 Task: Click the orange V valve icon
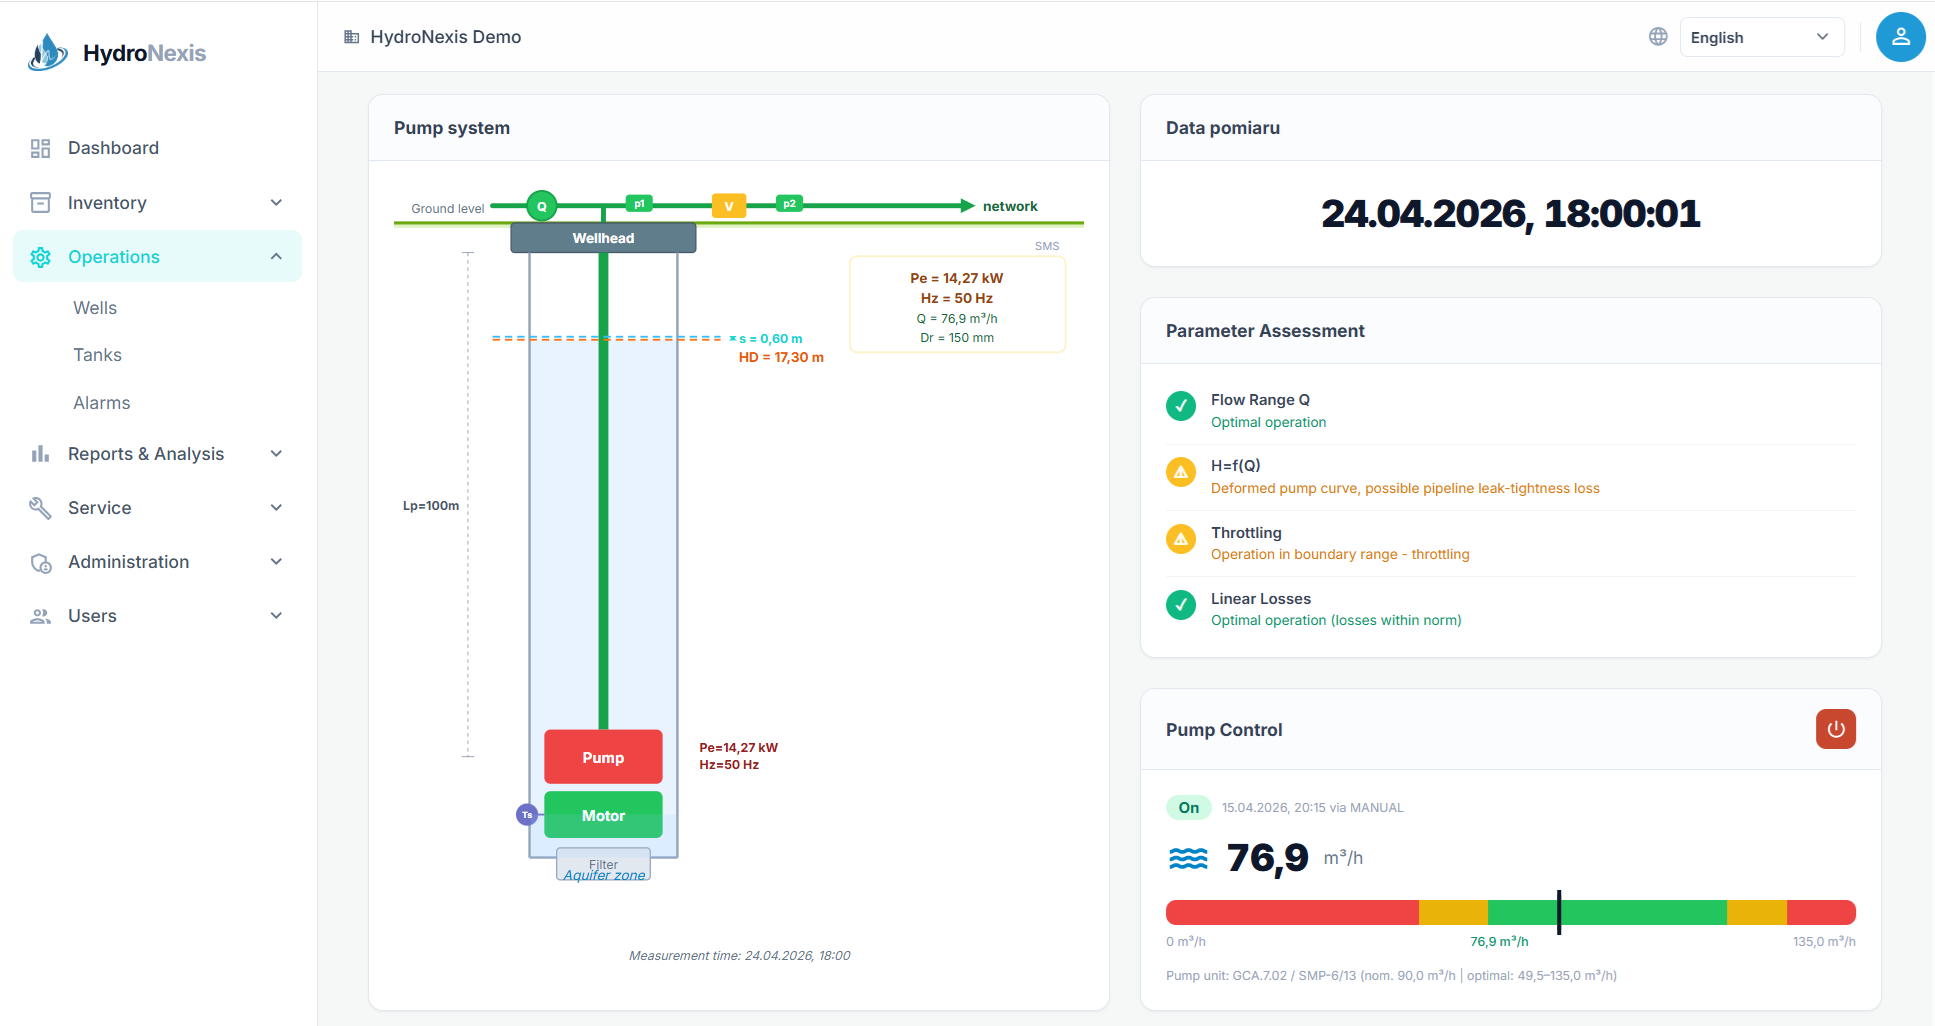pyautogui.click(x=729, y=206)
